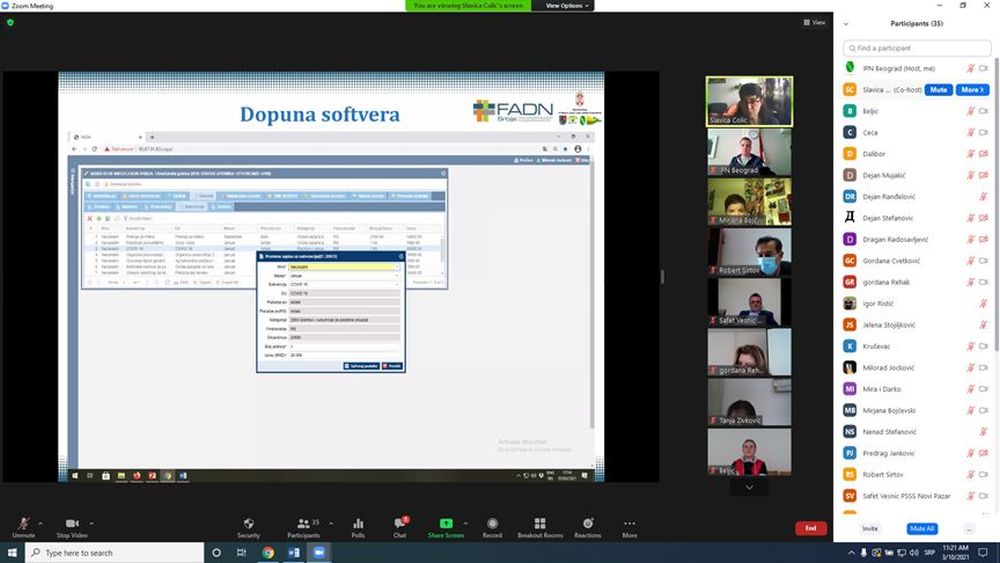Click the Invite button

[x=870, y=529]
